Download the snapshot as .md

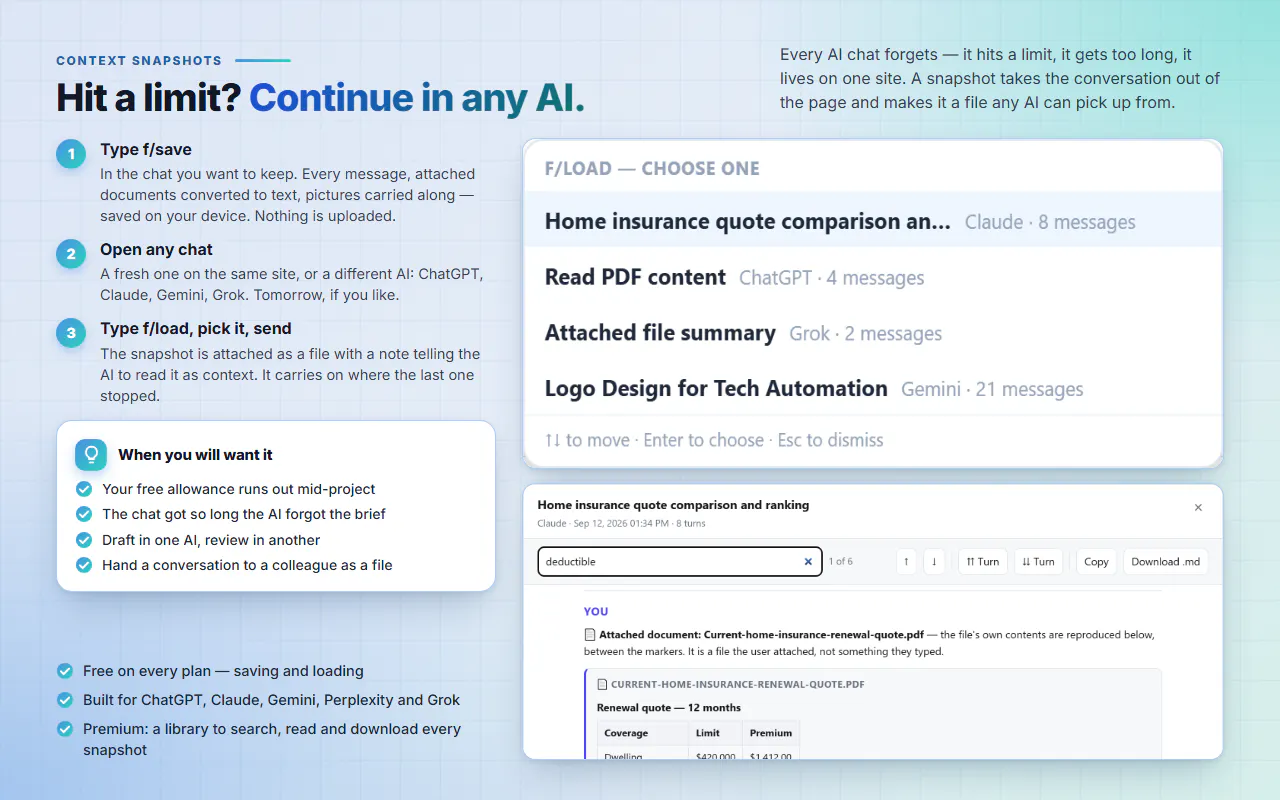(x=1165, y=562)
